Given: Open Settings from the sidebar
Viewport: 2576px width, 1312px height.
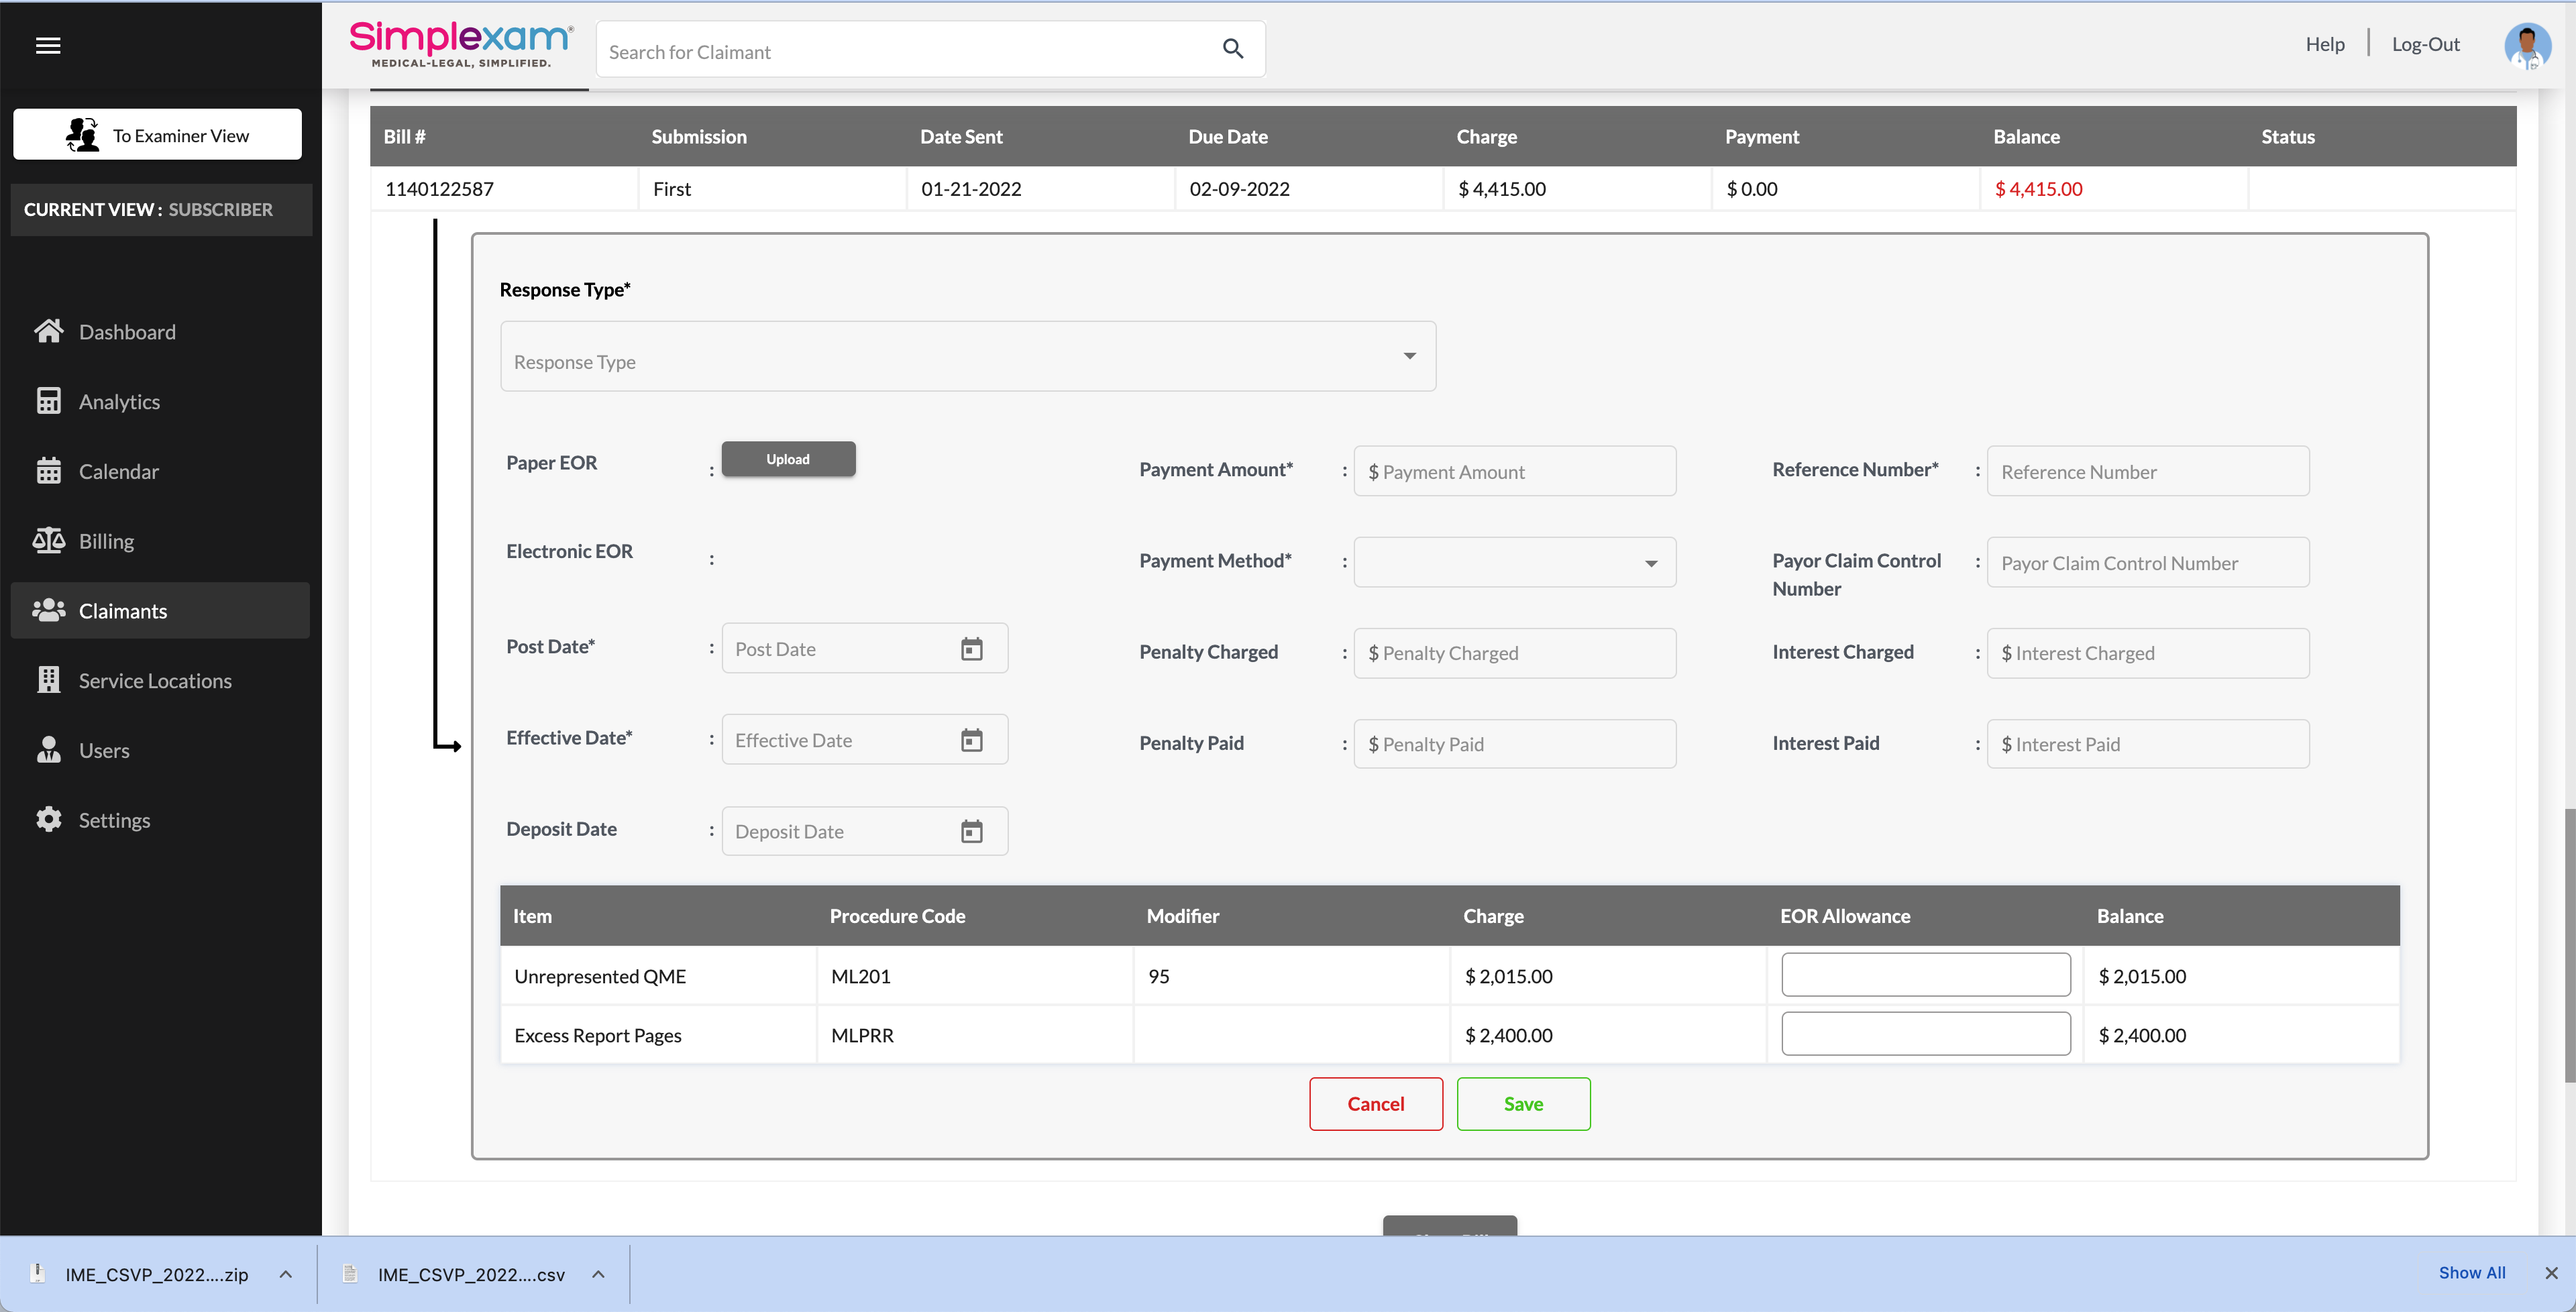Looking at the screenshot, I should pos(114,820).
